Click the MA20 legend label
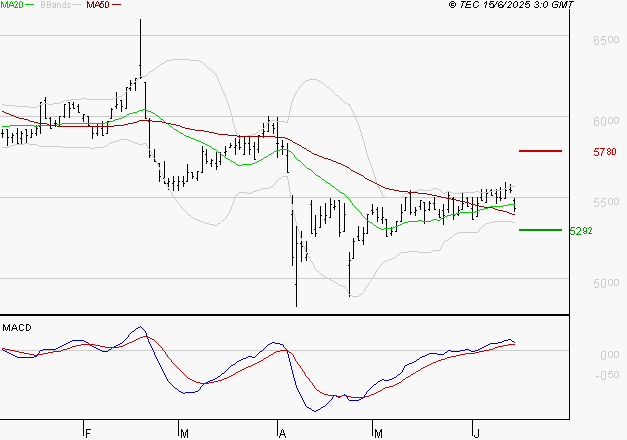627x440 pixels. [12, 5]
